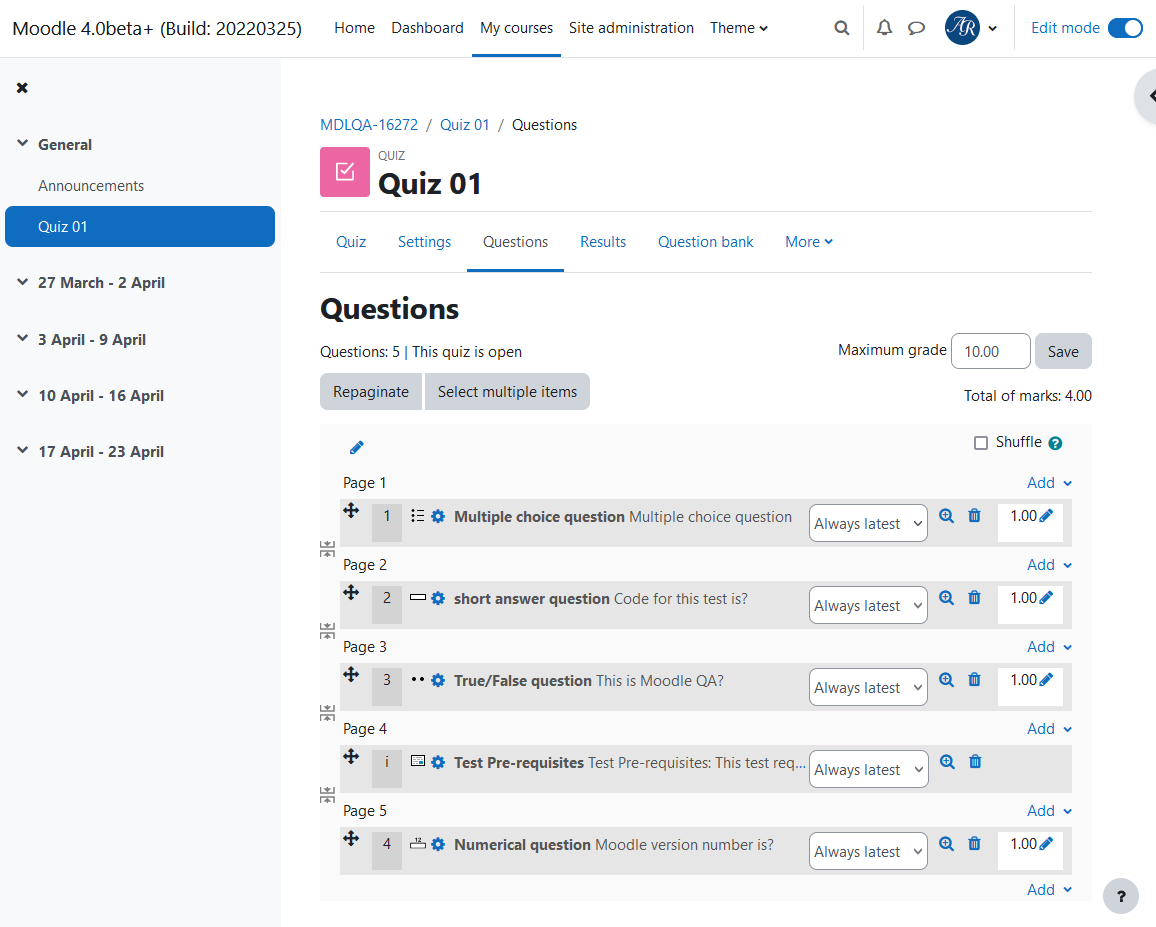The height and width of the screenshot is (927, 1156).
Task: Delete short answer question with trash icon
Action: click(975, 597)
